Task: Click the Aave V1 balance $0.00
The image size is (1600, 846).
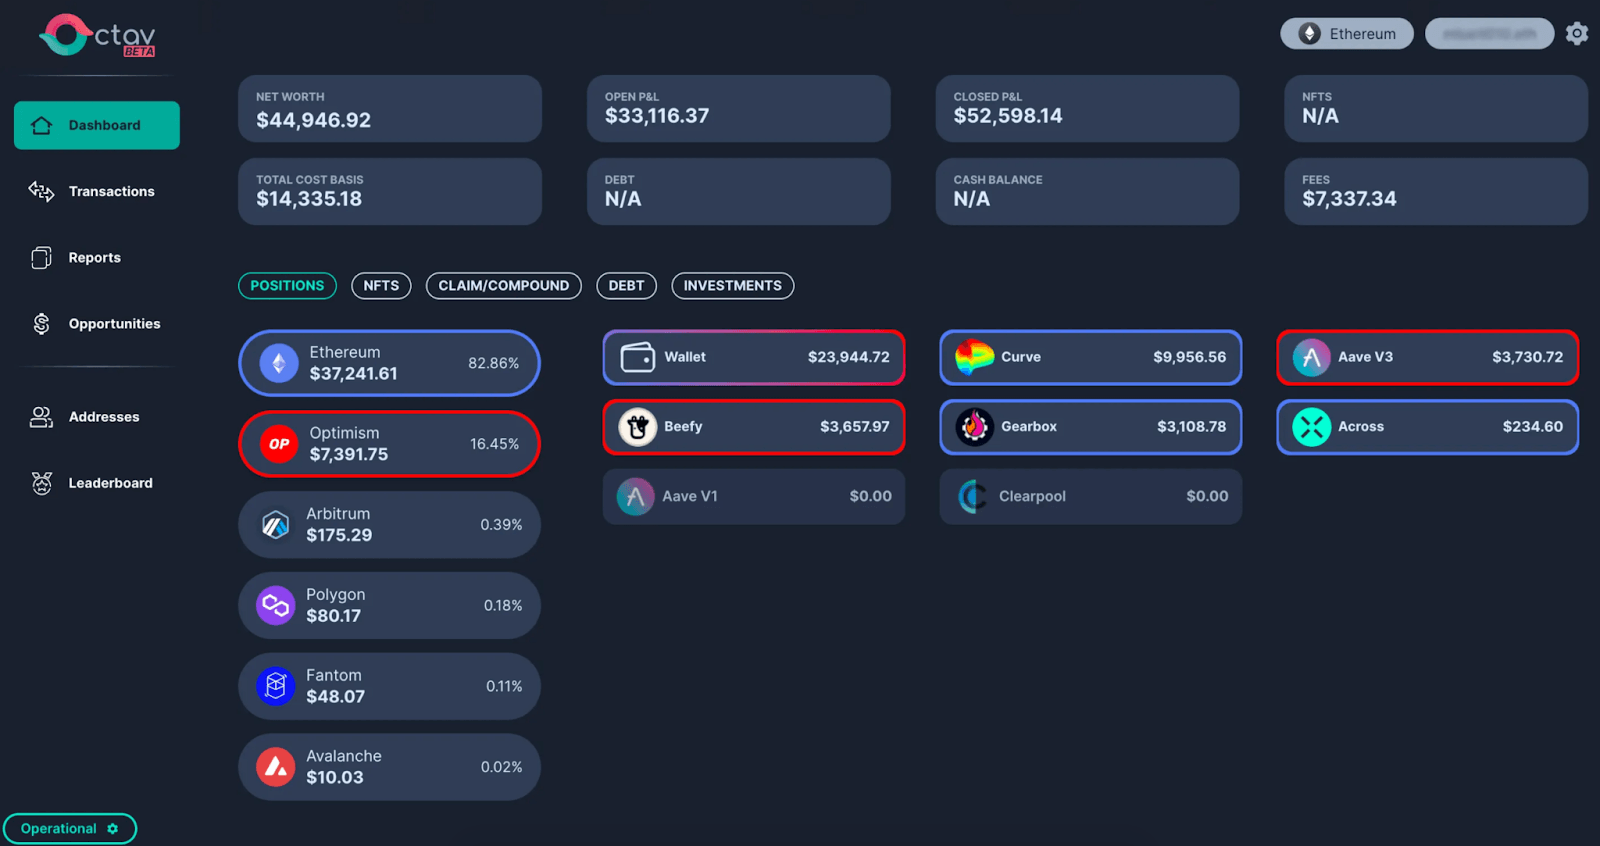Action: pyautogui.click(x=871, y=496)
